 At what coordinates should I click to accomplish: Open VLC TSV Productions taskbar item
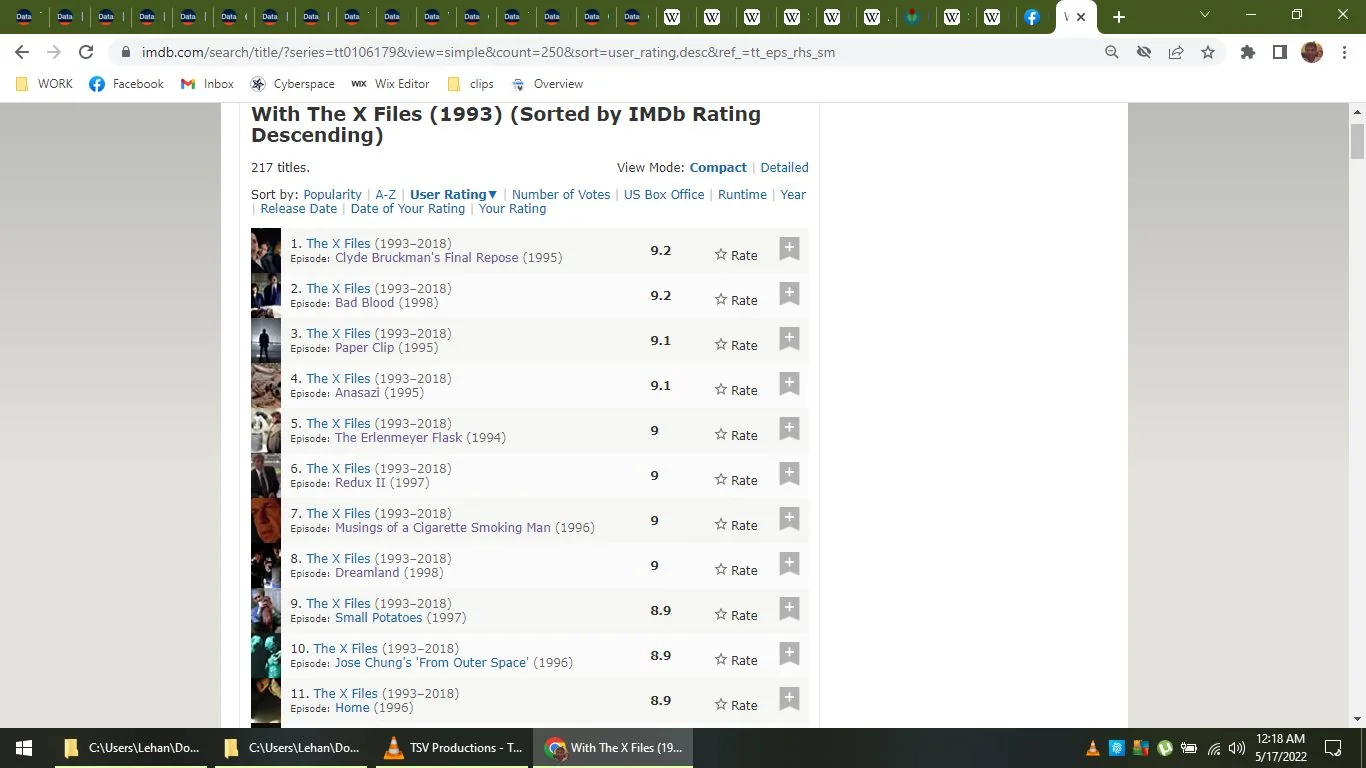pyautogui.click(x=453, y=748)
